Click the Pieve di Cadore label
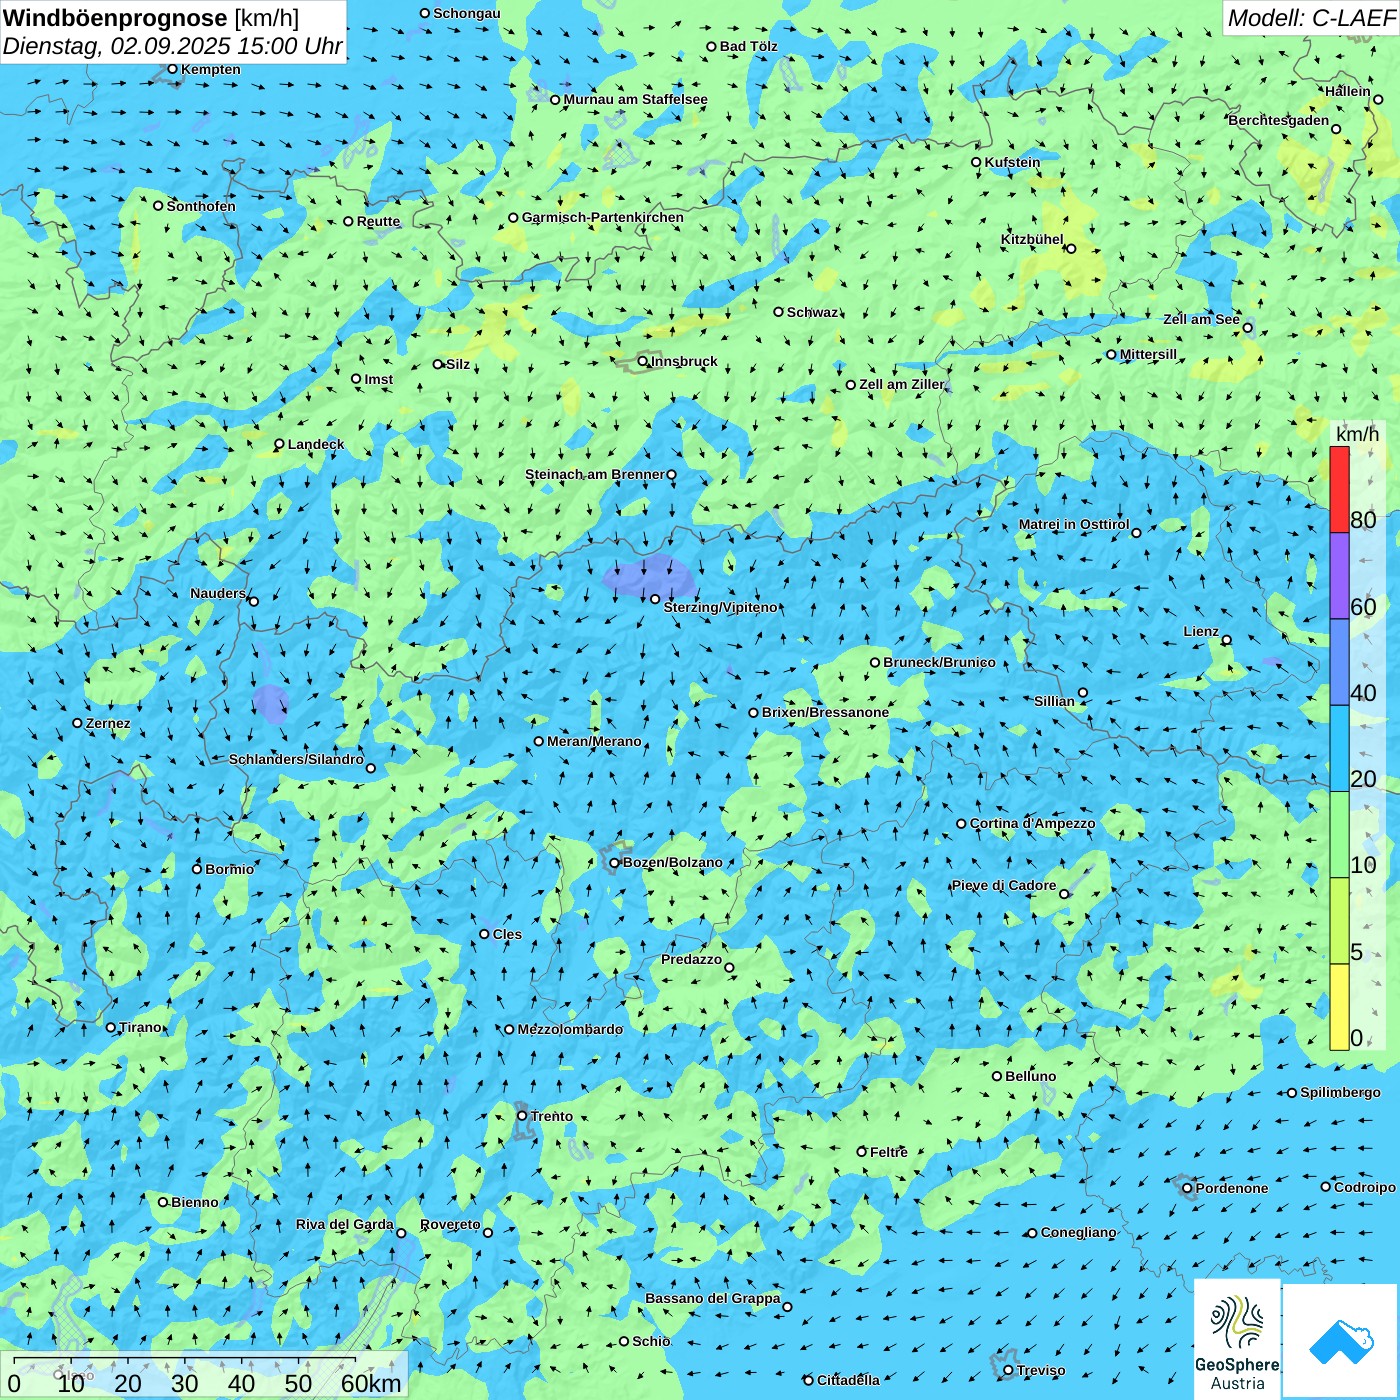 [x=1004, y=885]
